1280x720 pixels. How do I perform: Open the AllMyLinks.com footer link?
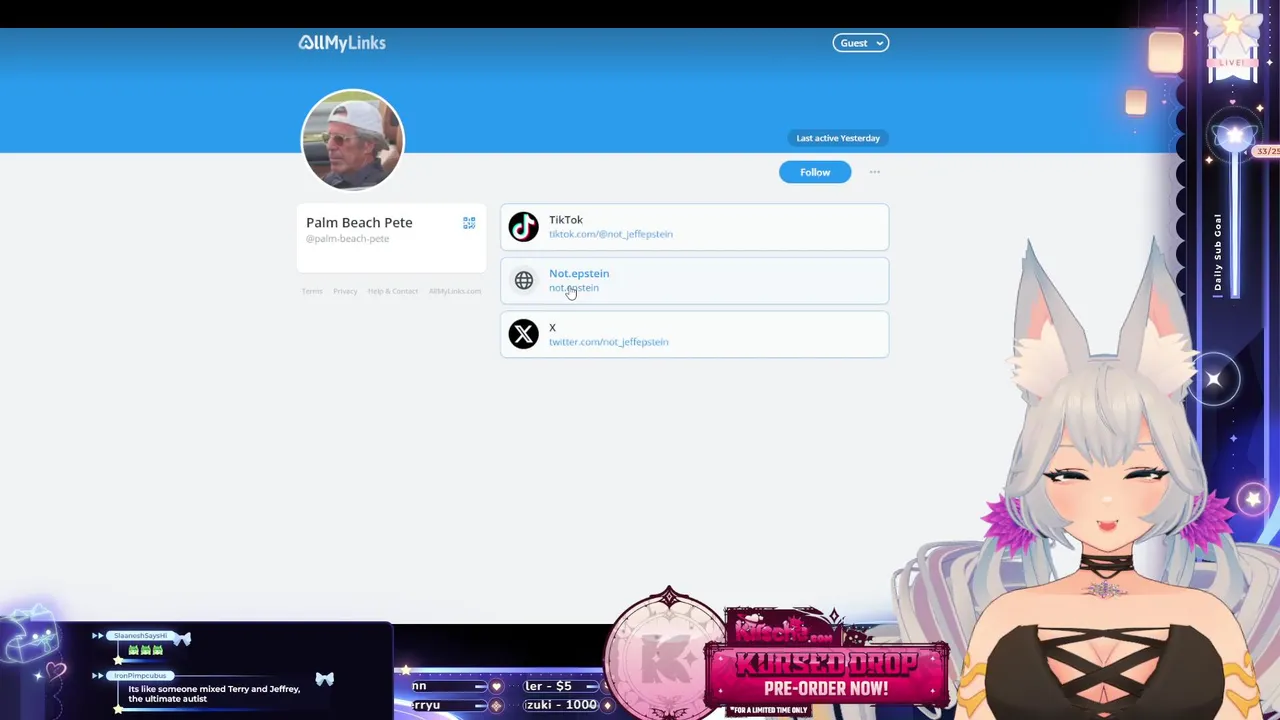point(455,291)
